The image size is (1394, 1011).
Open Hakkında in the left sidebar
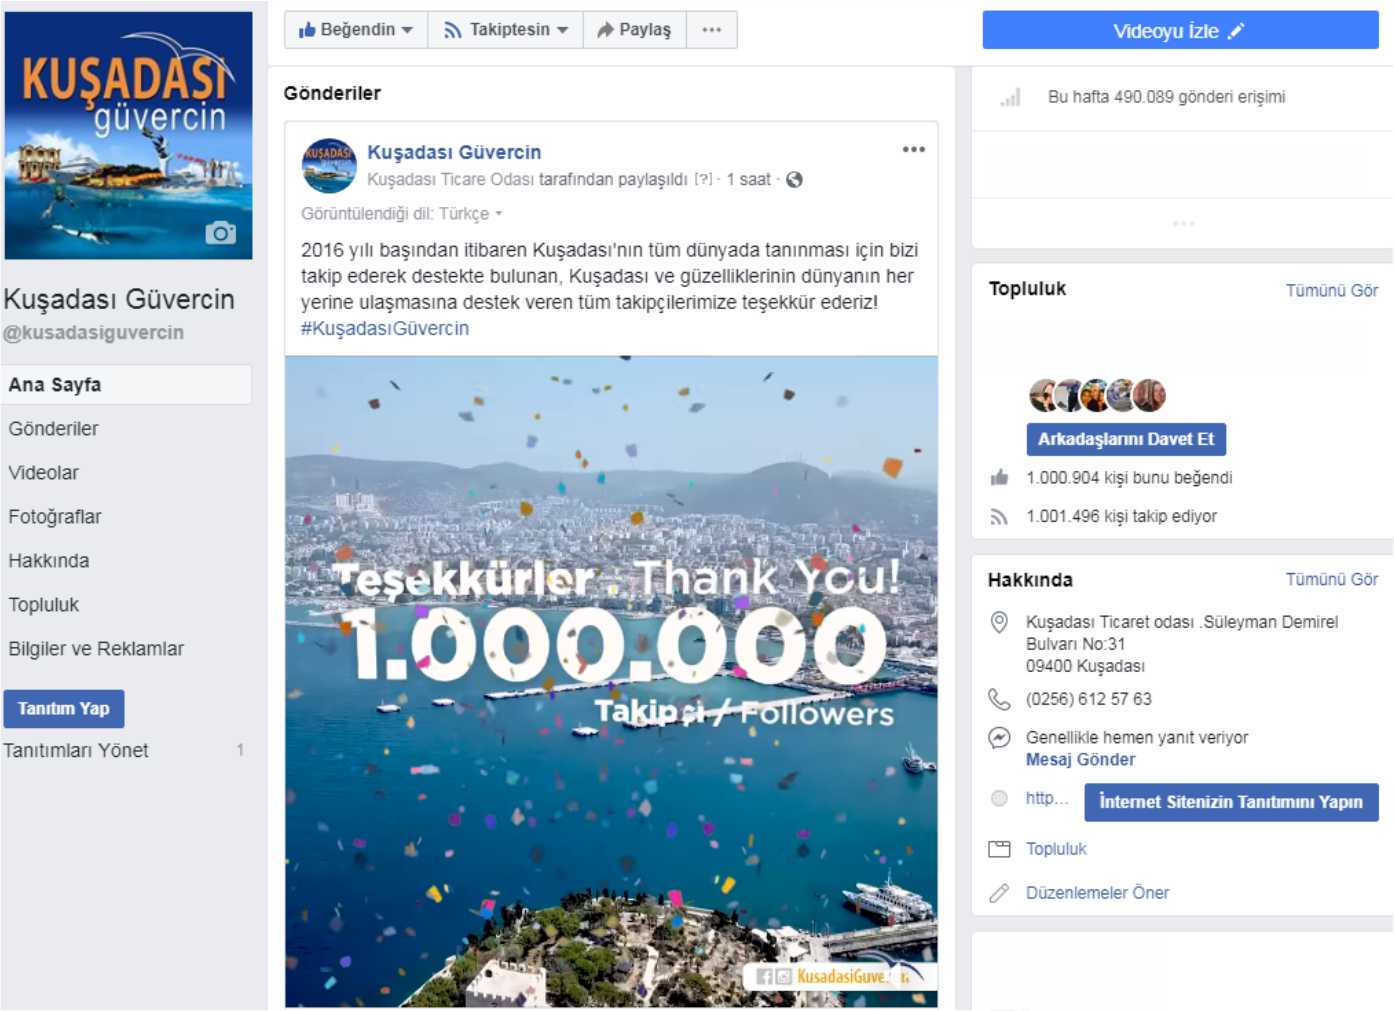click(x=49, y=561)
